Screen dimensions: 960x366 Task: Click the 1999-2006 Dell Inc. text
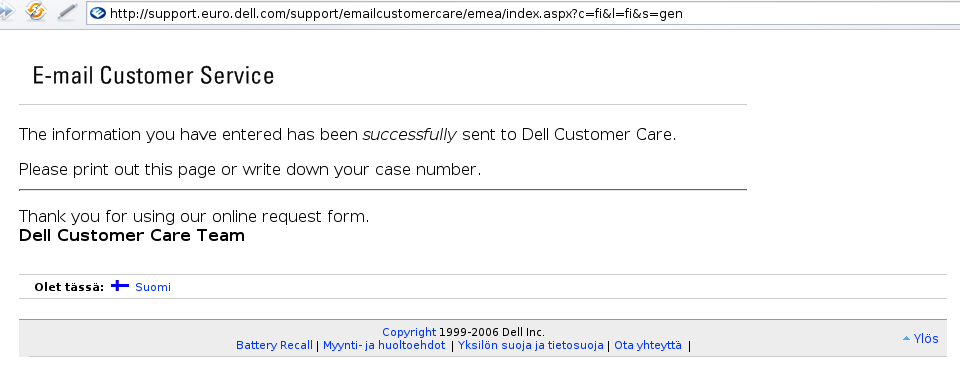492,332
